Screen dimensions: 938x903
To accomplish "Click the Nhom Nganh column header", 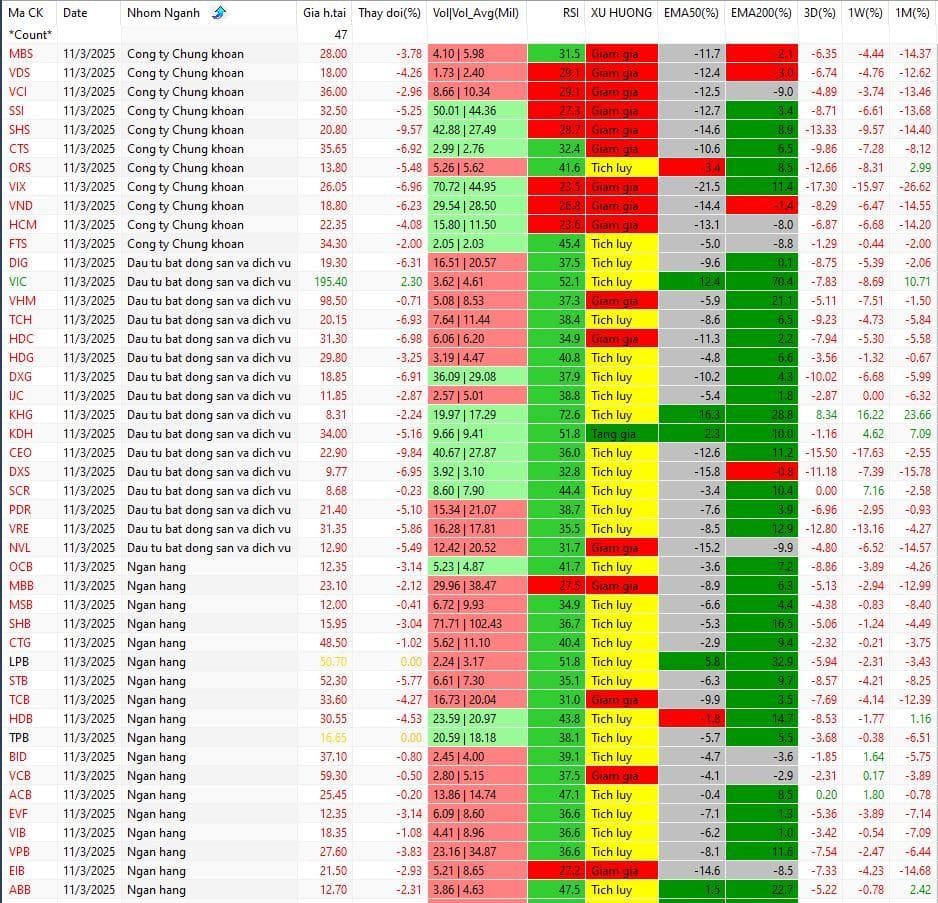I will coord(163,13).
